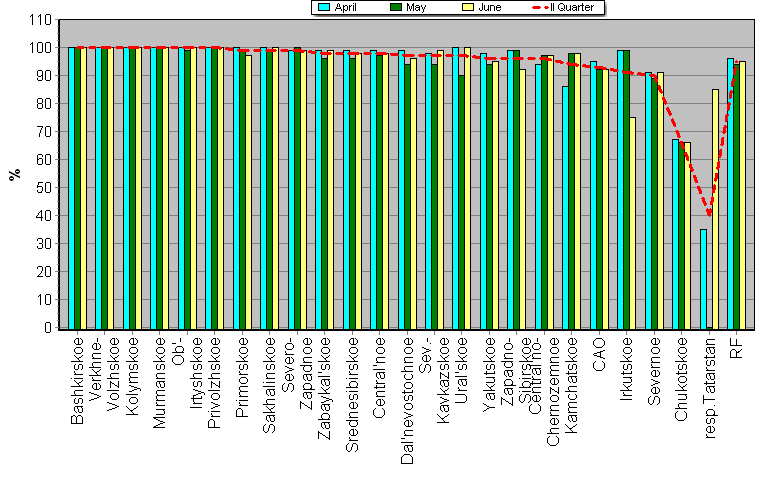Screen dimensions: 777x479
Task: Click the 0 y-axis tick label
Action: point(48,328)
